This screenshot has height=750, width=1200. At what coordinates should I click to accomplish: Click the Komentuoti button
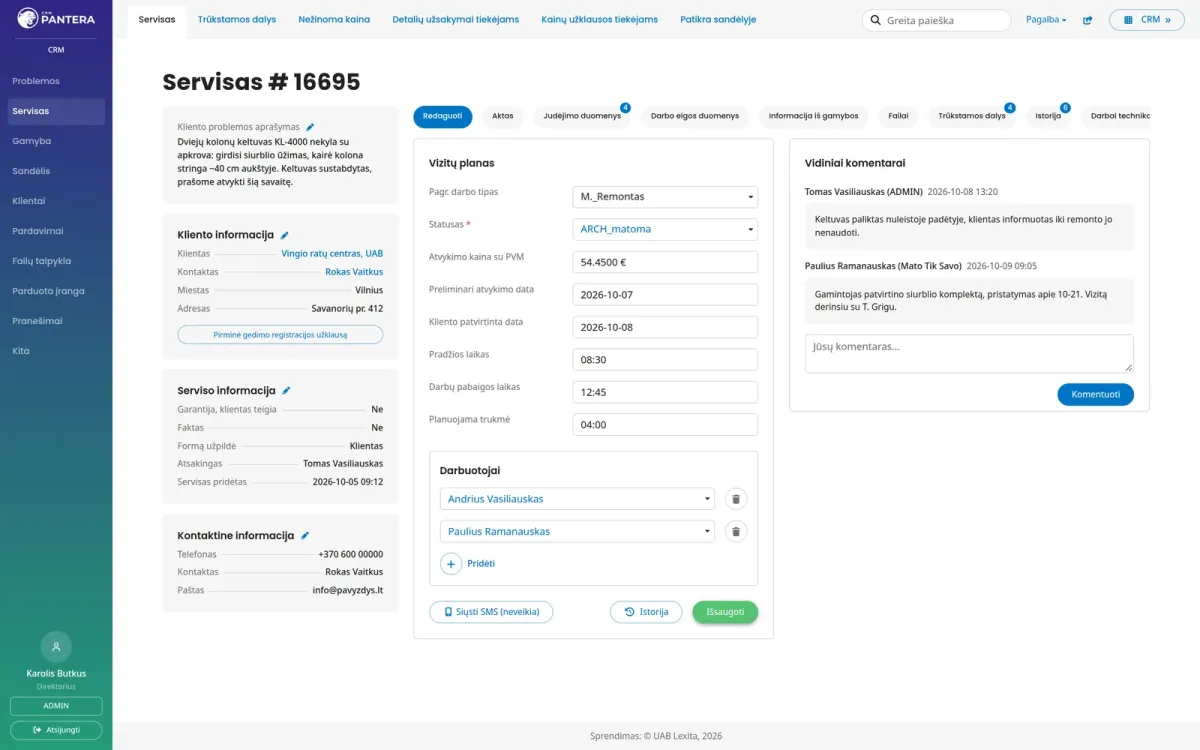[x=1095, y=395]
